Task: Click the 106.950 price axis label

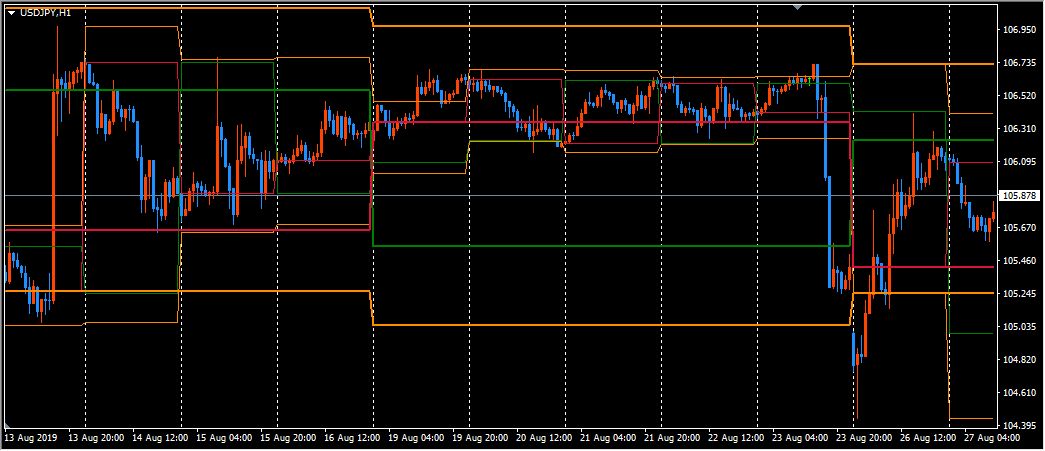Action: pyautogui.click(x=1018, y=30)
